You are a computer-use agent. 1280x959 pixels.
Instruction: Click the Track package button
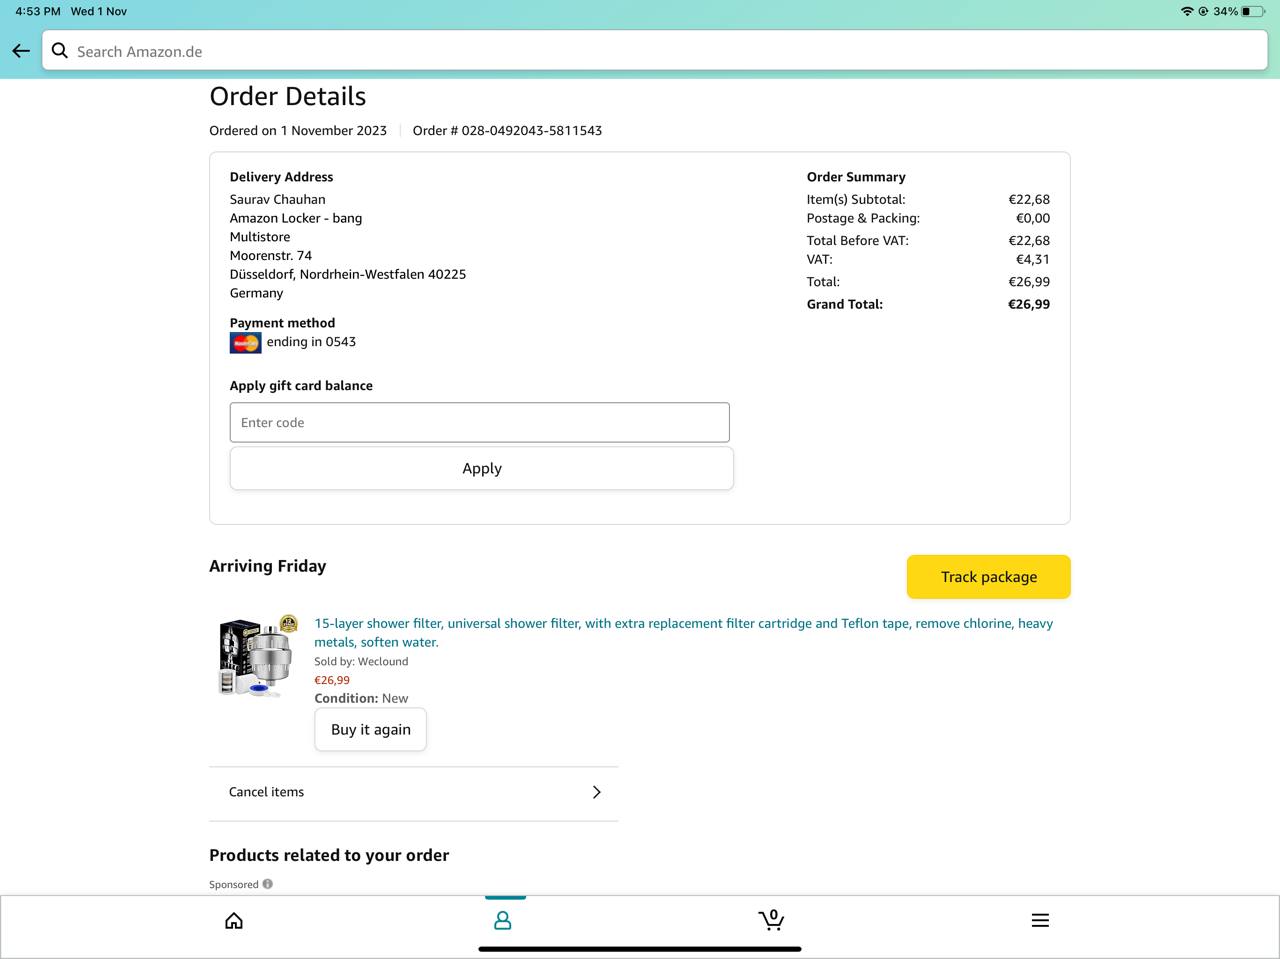pyautogui.click(x=989, y=577)
